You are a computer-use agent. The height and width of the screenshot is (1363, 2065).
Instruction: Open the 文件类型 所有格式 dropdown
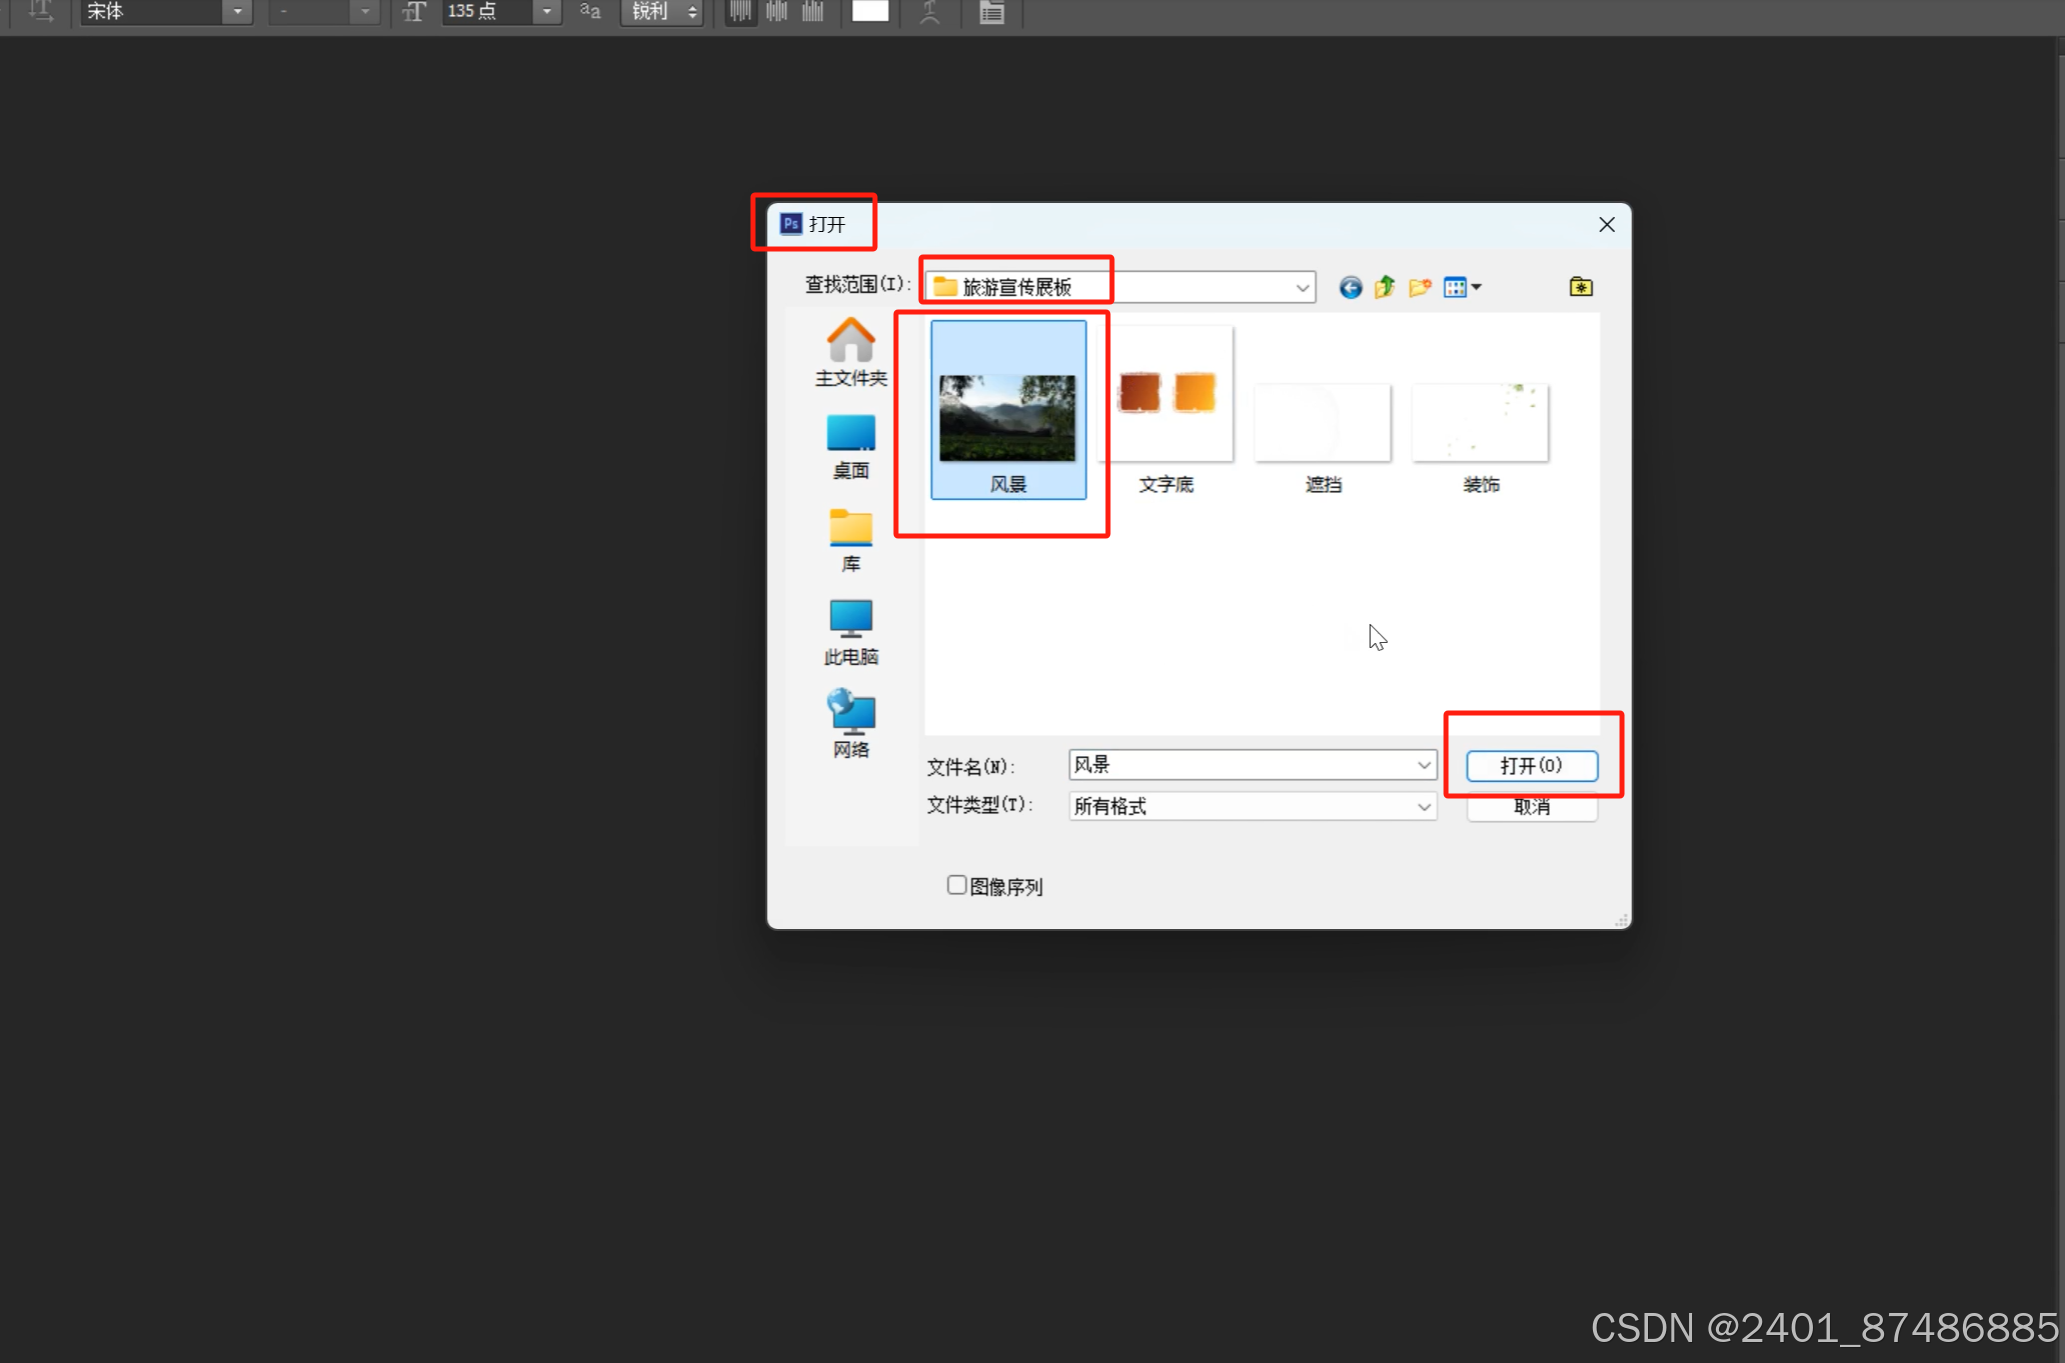(x=1423, y=807)
